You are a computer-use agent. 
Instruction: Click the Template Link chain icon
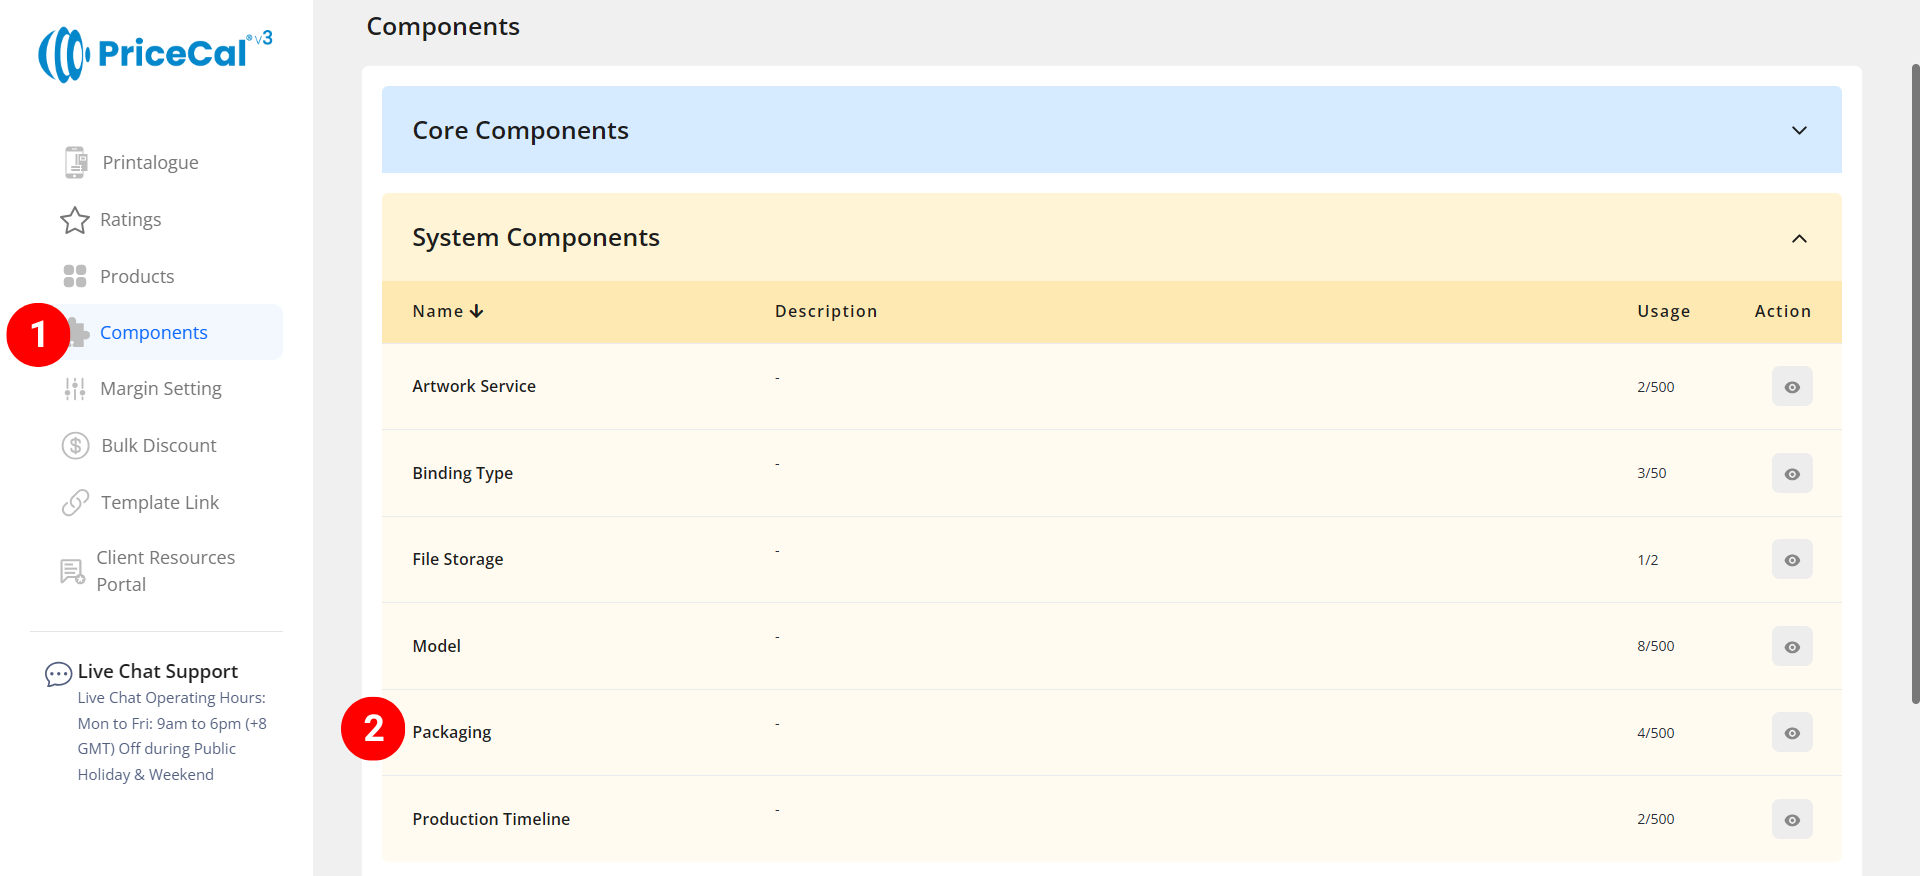pyautogui.click(x=75, y=503)
